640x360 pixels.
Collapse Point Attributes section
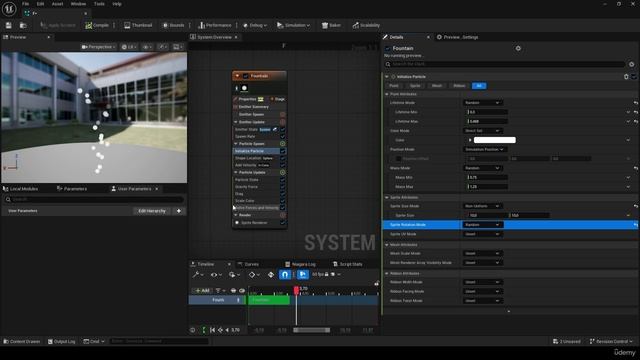tap(387, 94)
